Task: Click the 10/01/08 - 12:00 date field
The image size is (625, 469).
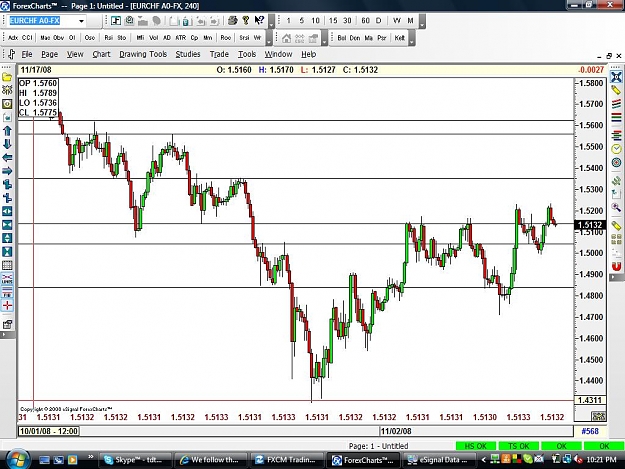Action: [x=49, y=431]
